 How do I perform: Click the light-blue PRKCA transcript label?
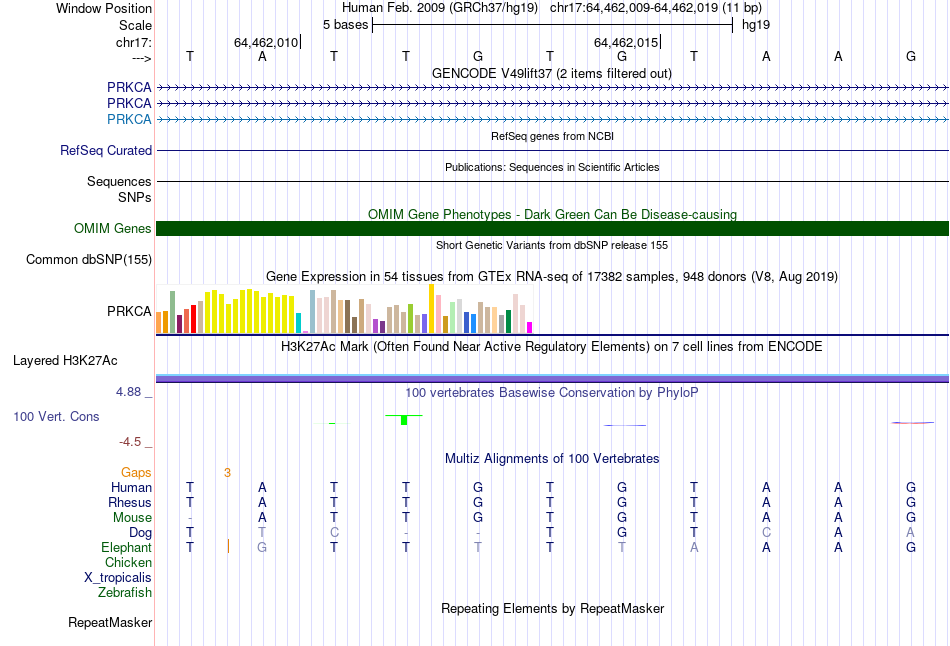point(129,119)
